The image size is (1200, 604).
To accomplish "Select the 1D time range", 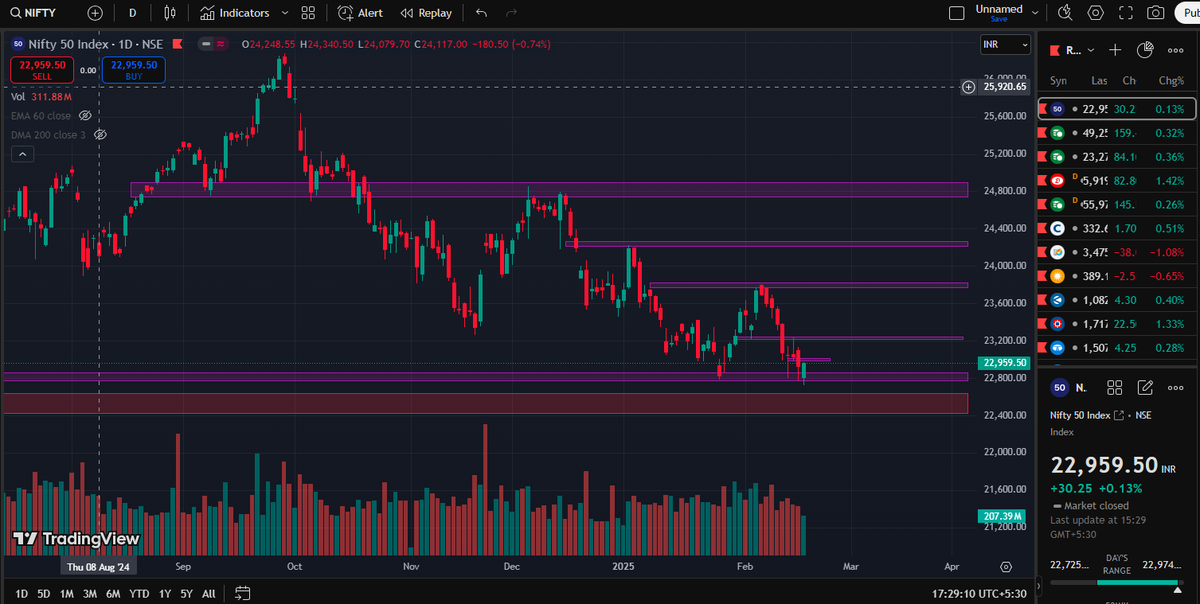I will pyautogui.click(x=22, y=593).
